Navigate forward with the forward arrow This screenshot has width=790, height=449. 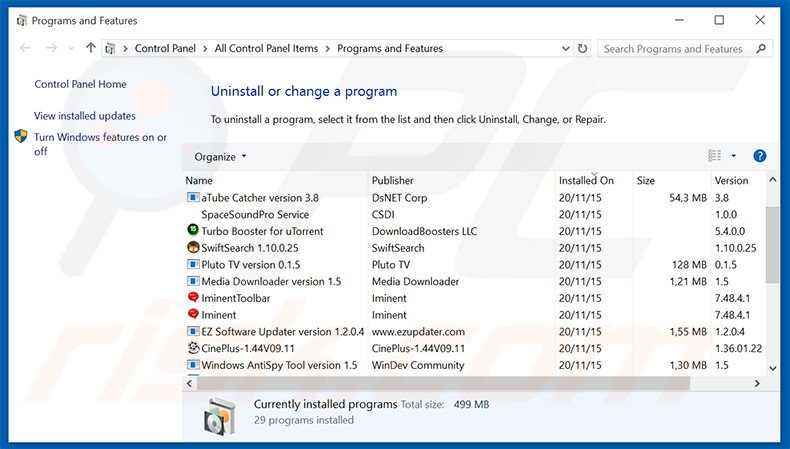click(51, 48)
